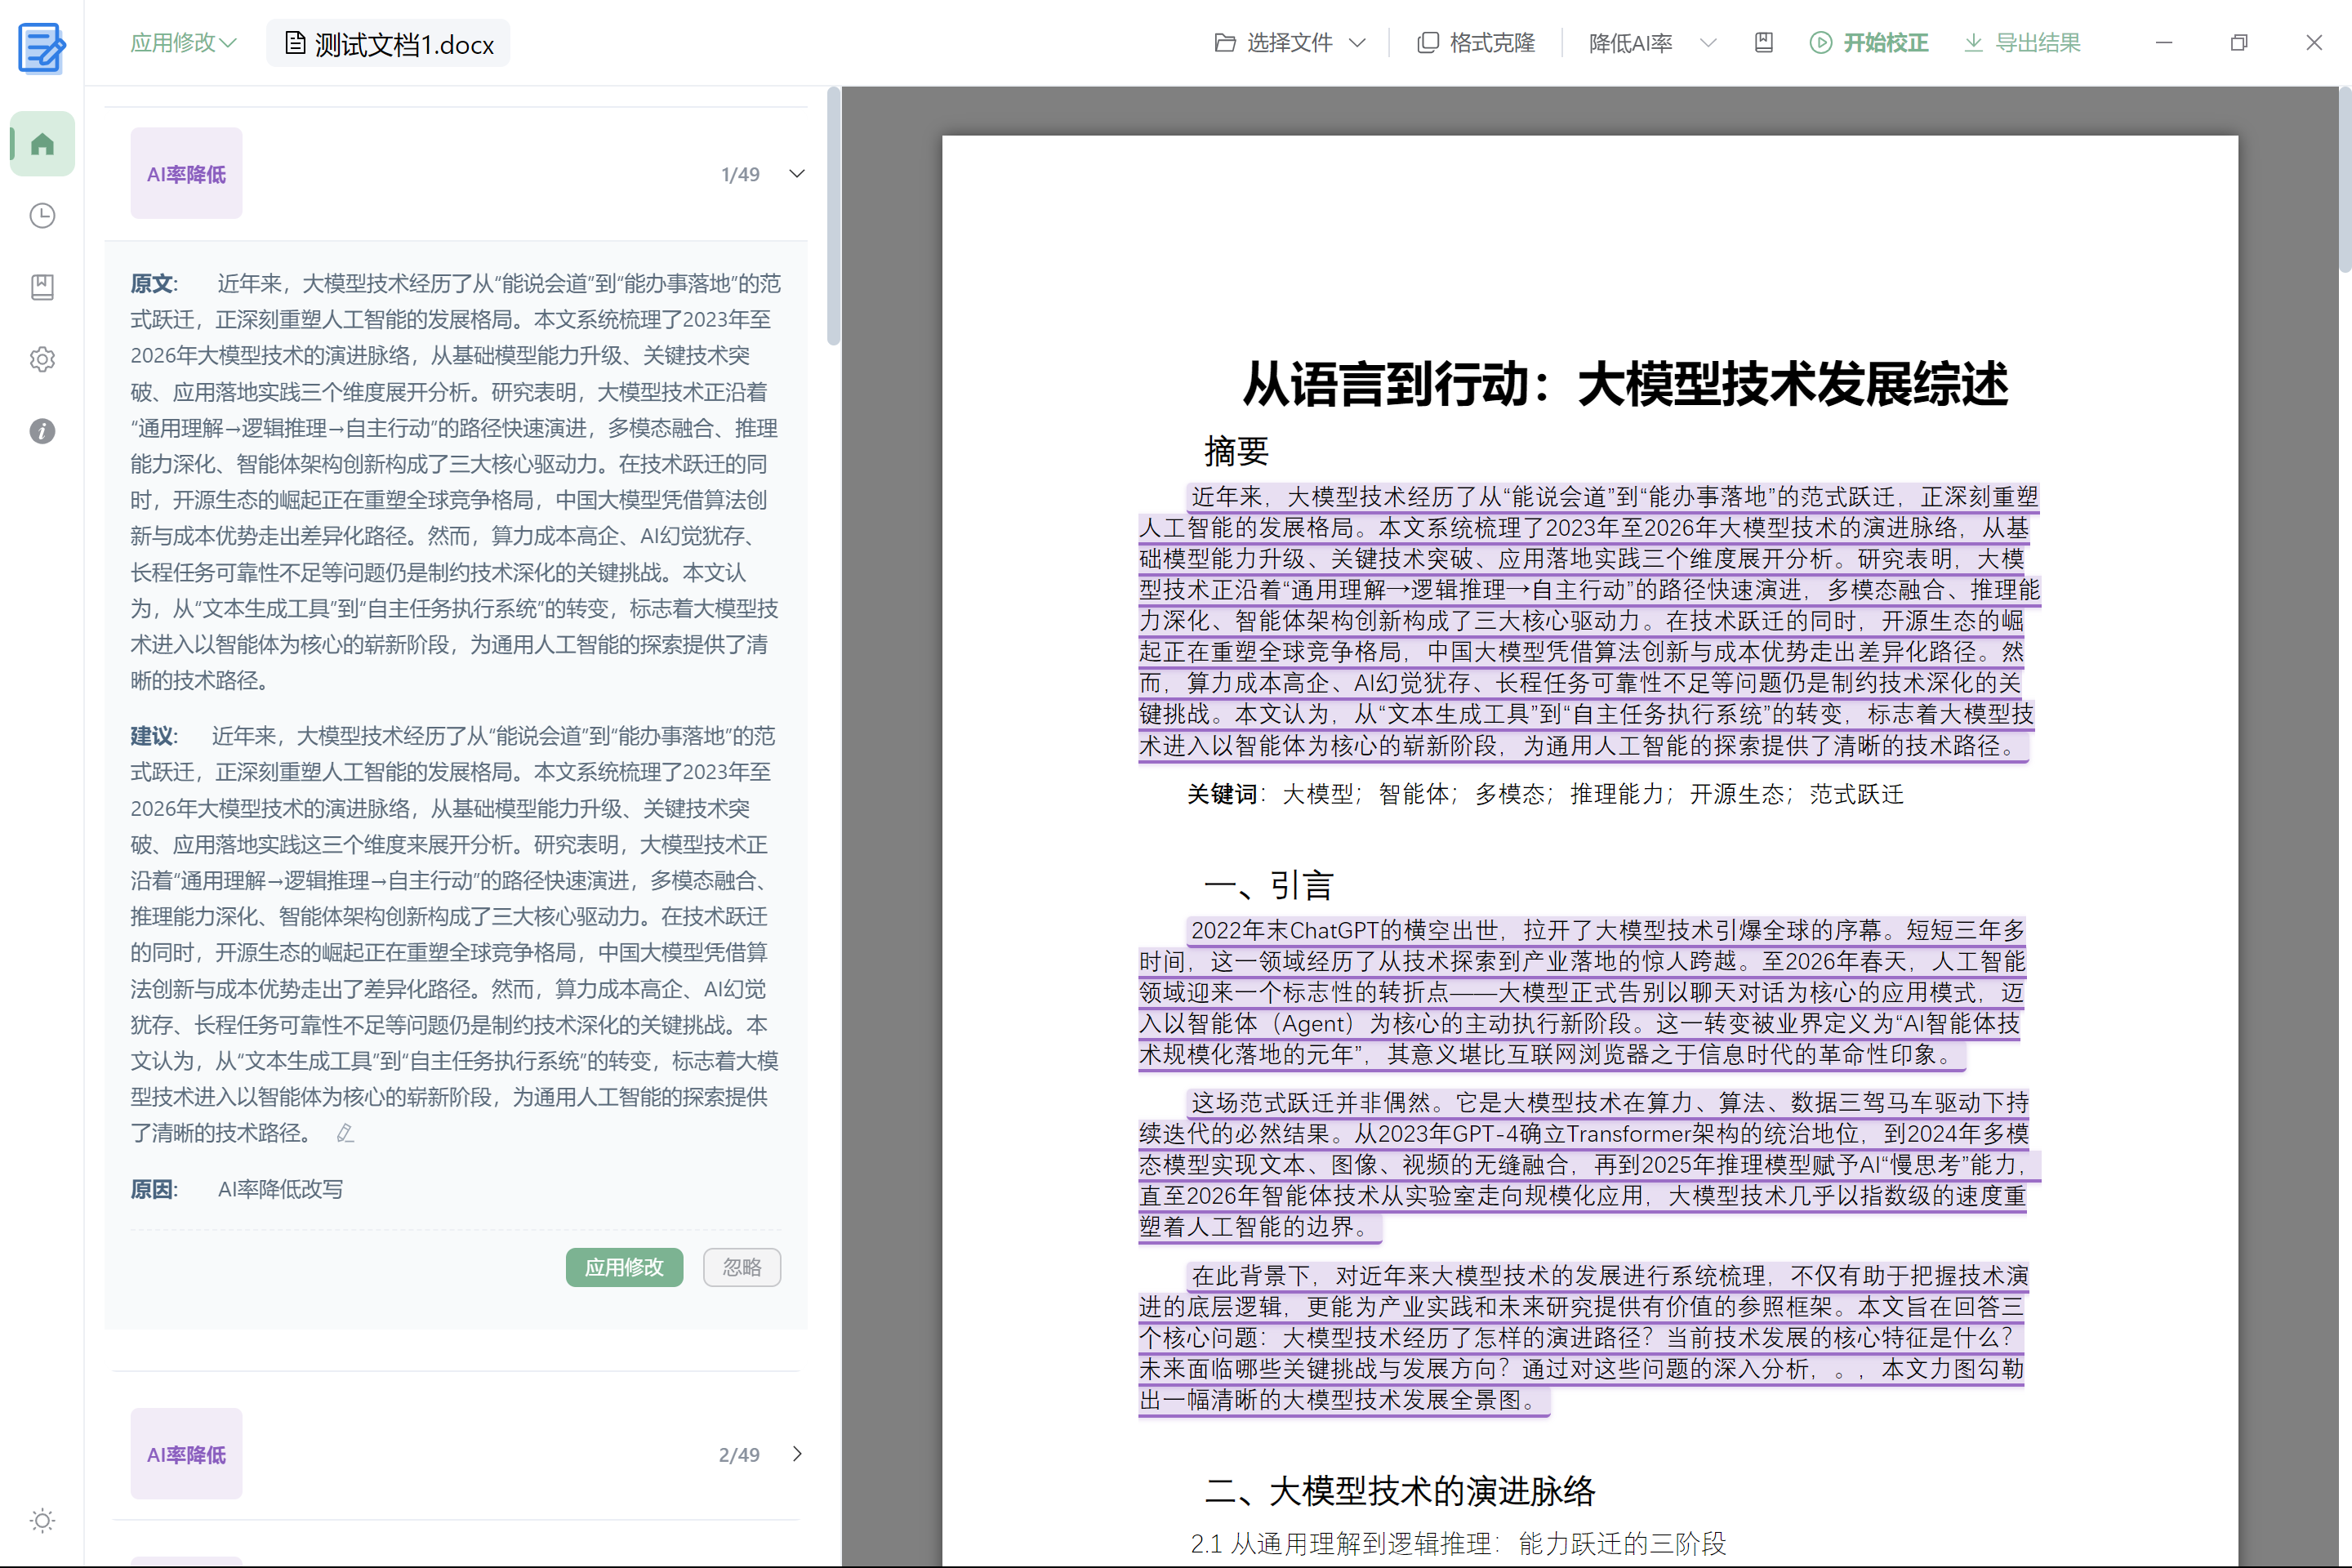Start correction with 开始校正
This screenshot has width=2352, height=1568.
coord(1869,43)
